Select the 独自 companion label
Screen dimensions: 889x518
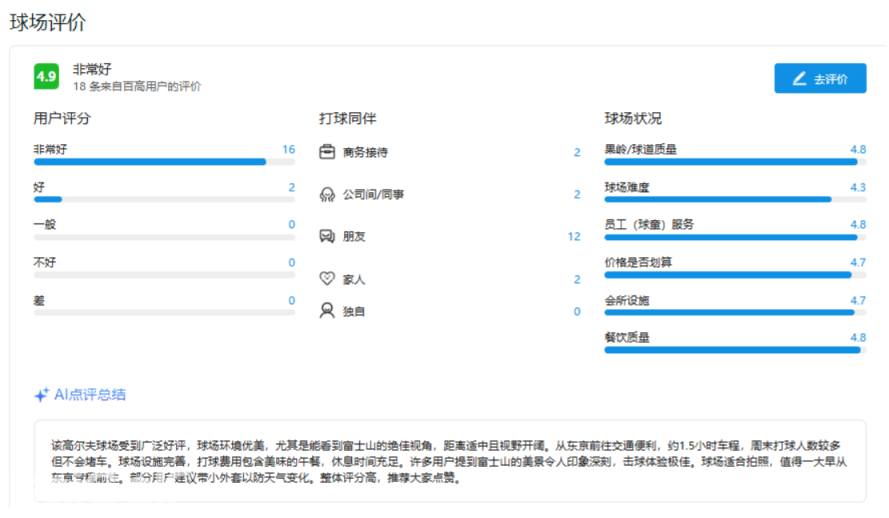354,311
